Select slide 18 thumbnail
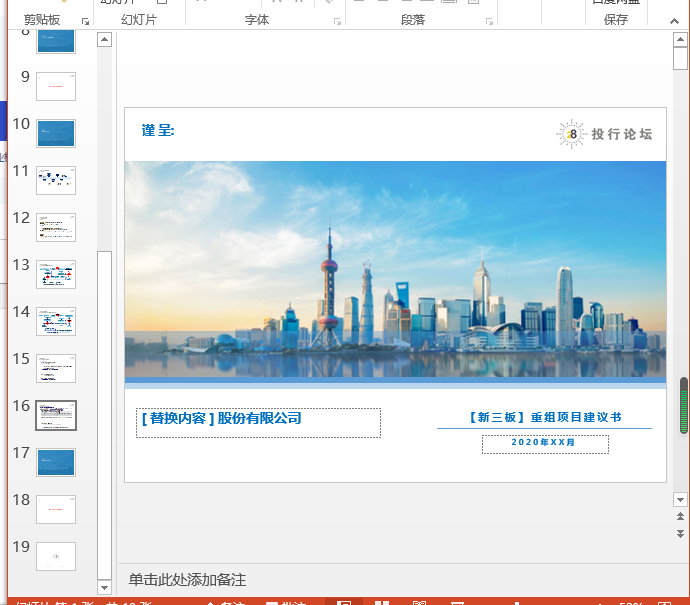This screenshot has height=605, width=690. (x=56, y=510)
